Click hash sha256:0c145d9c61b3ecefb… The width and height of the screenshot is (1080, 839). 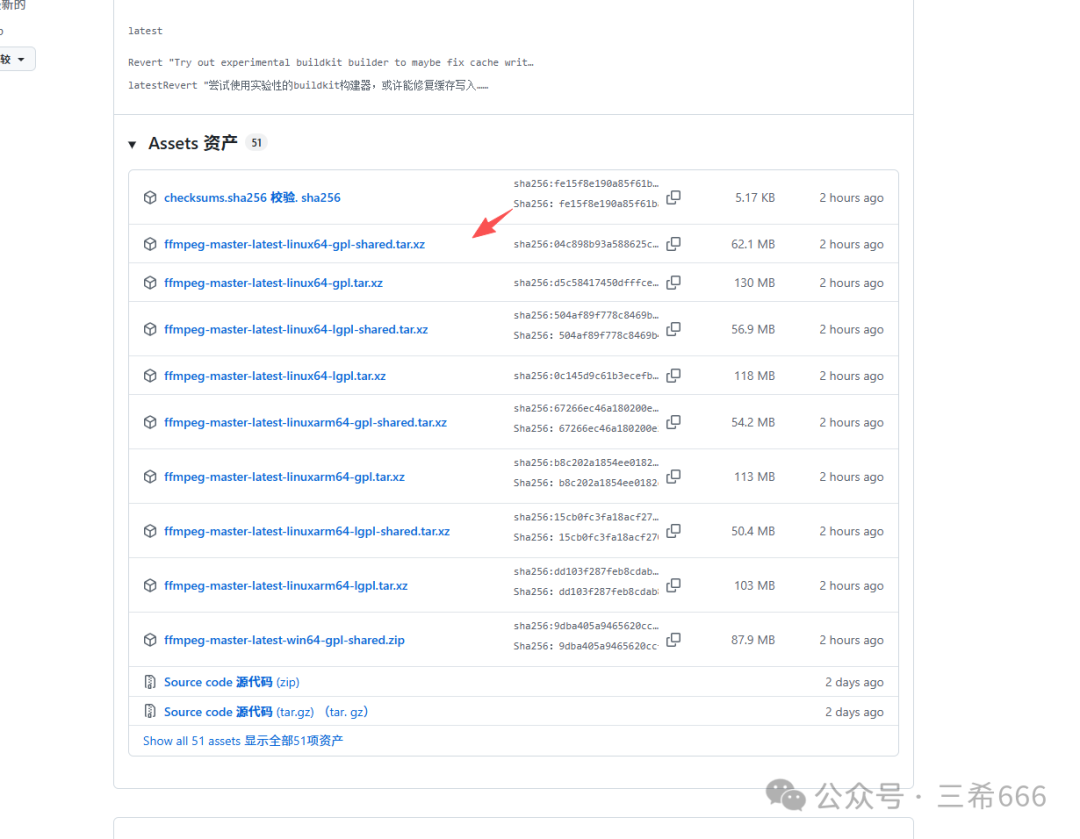point(586,375)
